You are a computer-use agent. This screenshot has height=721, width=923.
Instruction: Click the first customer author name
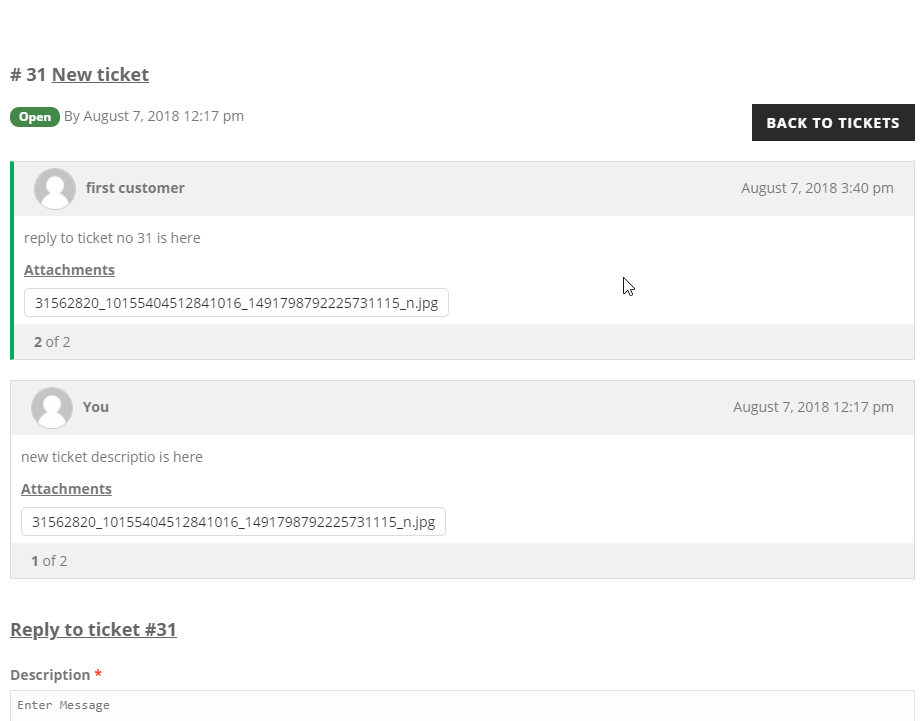[x=135, y=188]
